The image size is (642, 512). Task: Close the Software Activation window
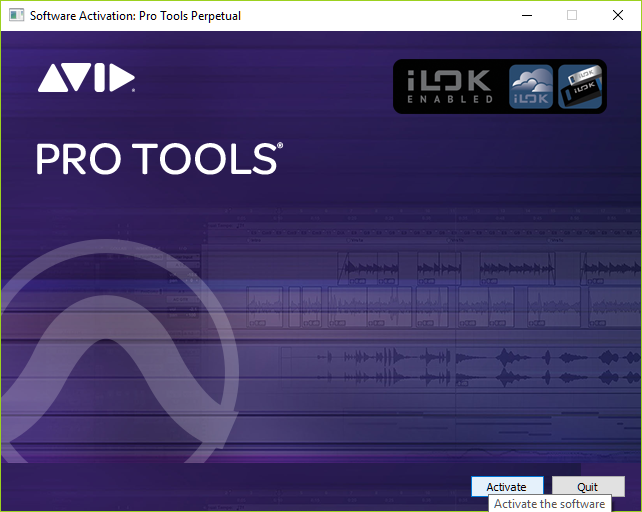pos(618,15)
